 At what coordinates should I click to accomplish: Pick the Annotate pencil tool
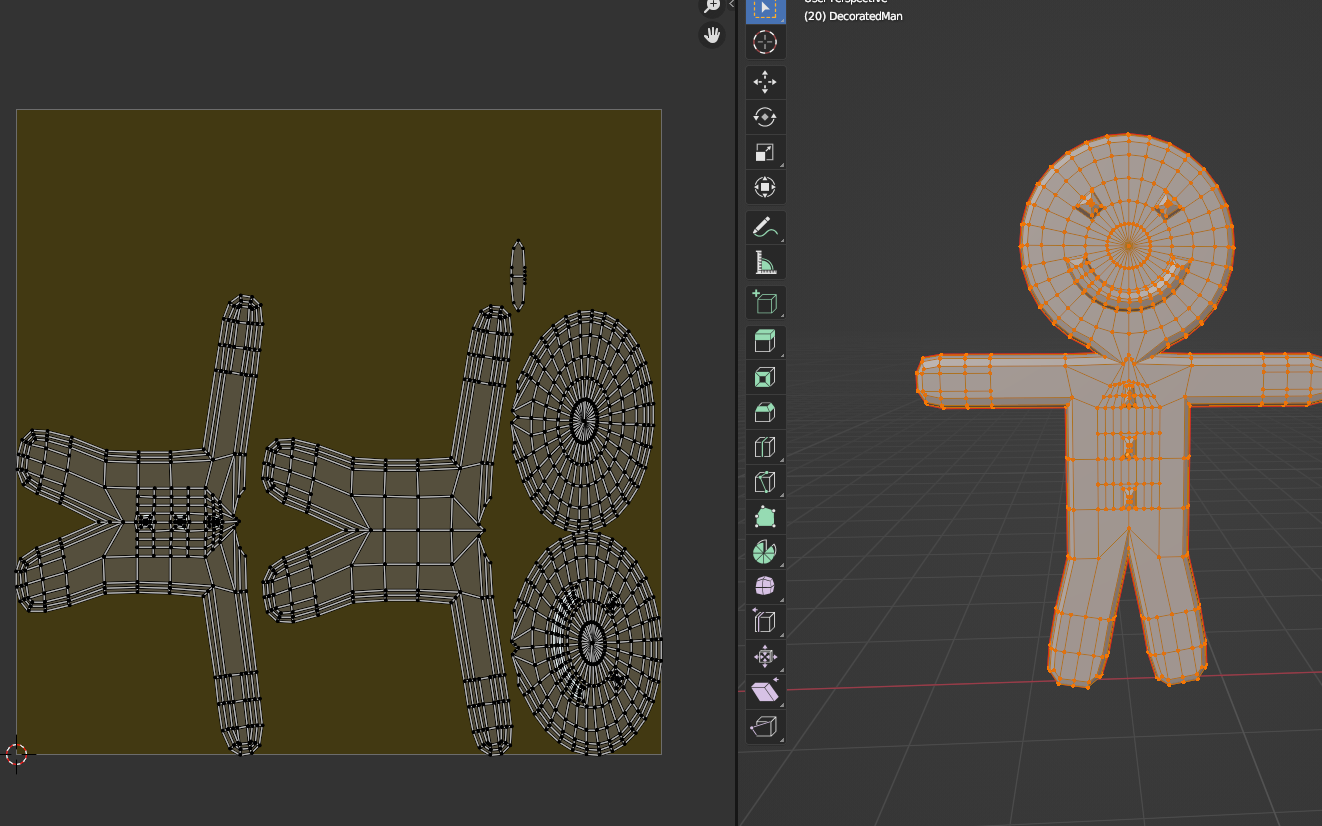pos(765,227)
